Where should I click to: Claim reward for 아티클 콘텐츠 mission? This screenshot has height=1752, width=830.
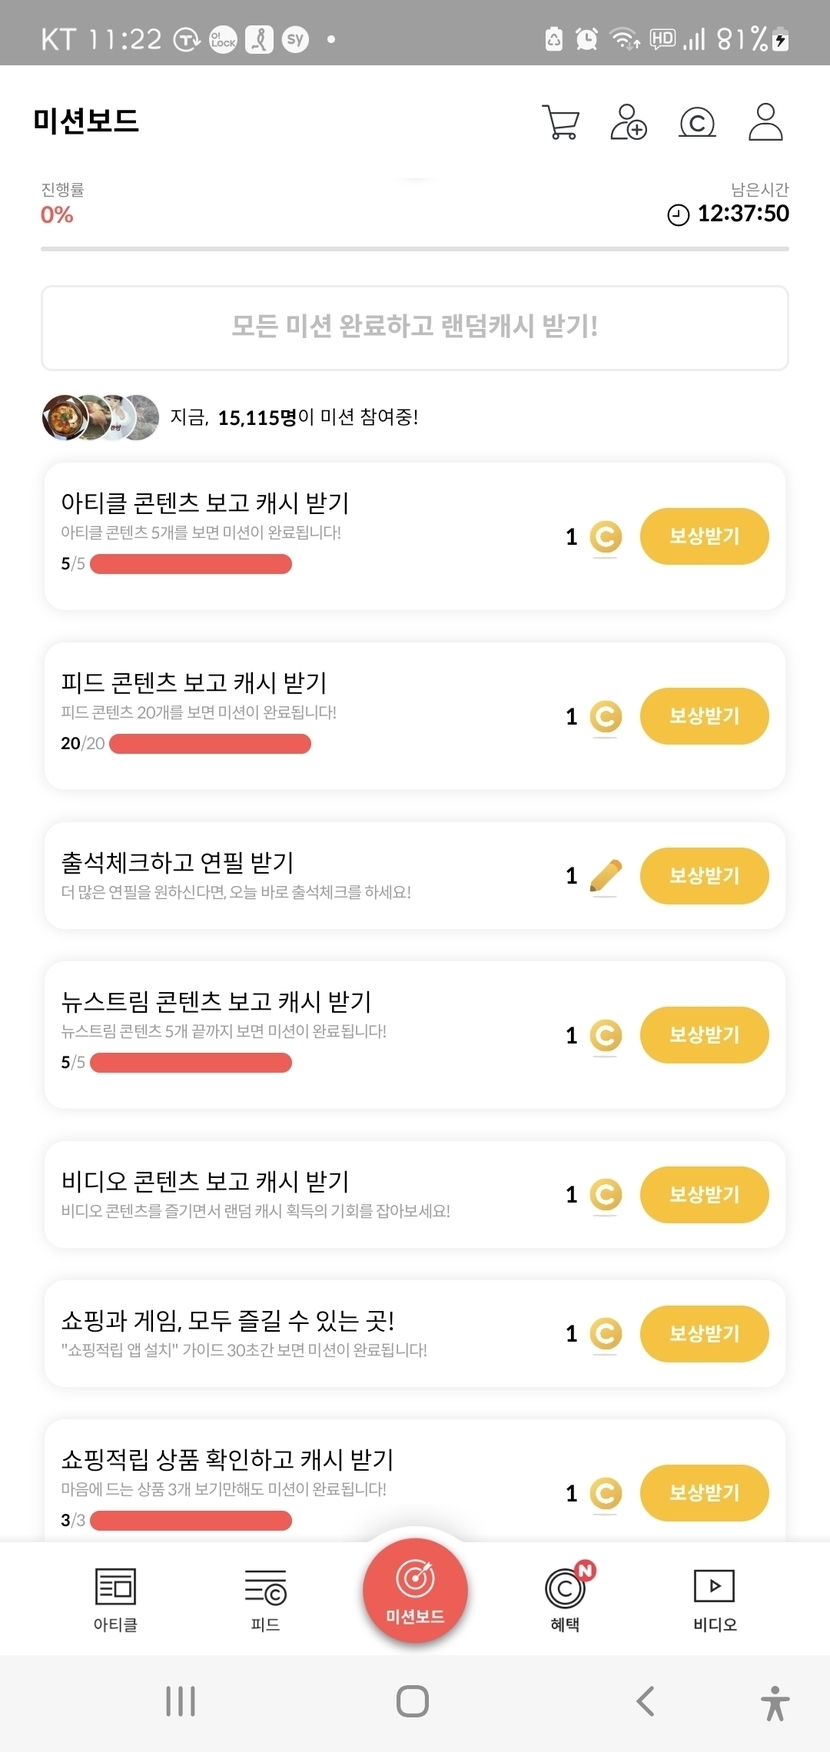tap(704, 537)
